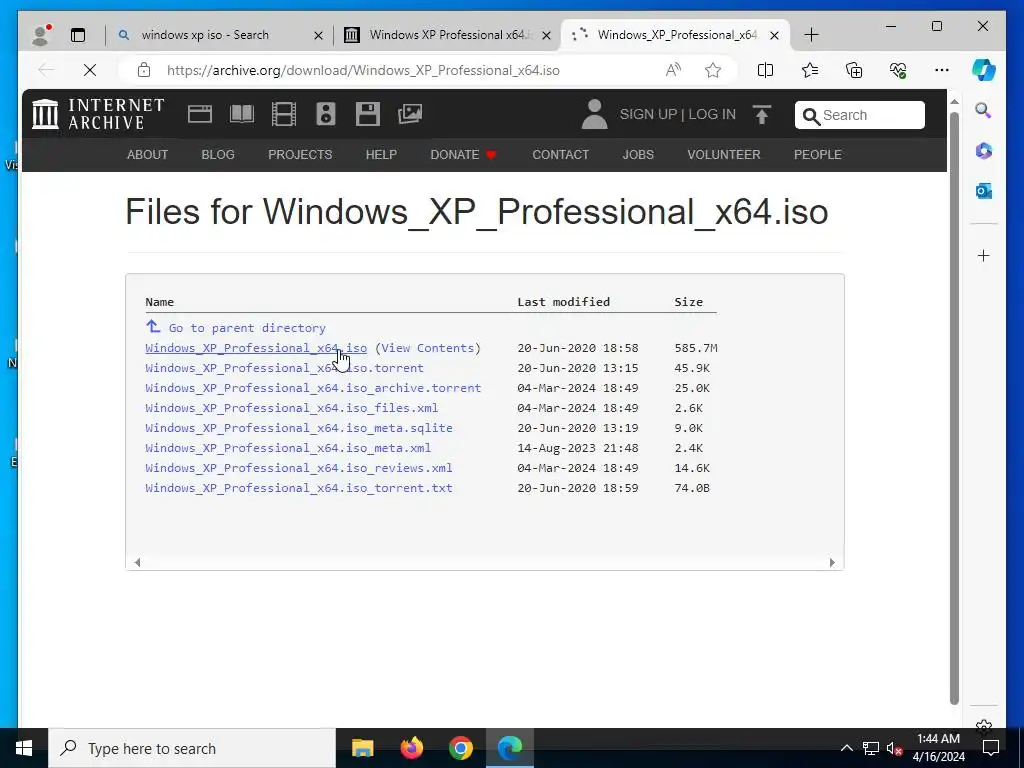Open the ABOUT menu item

(147, 155)
